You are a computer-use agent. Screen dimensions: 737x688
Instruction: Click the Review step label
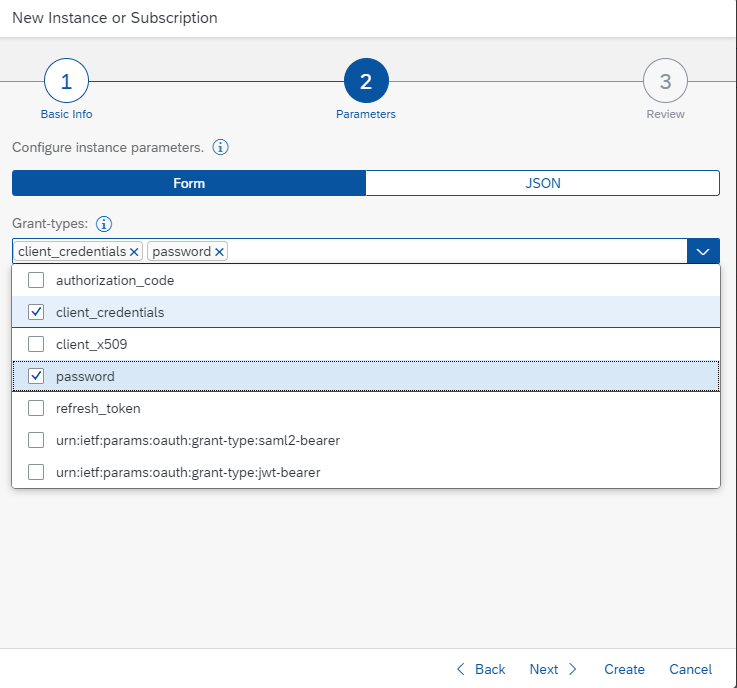pyautogui.click(x=666, y=114)
